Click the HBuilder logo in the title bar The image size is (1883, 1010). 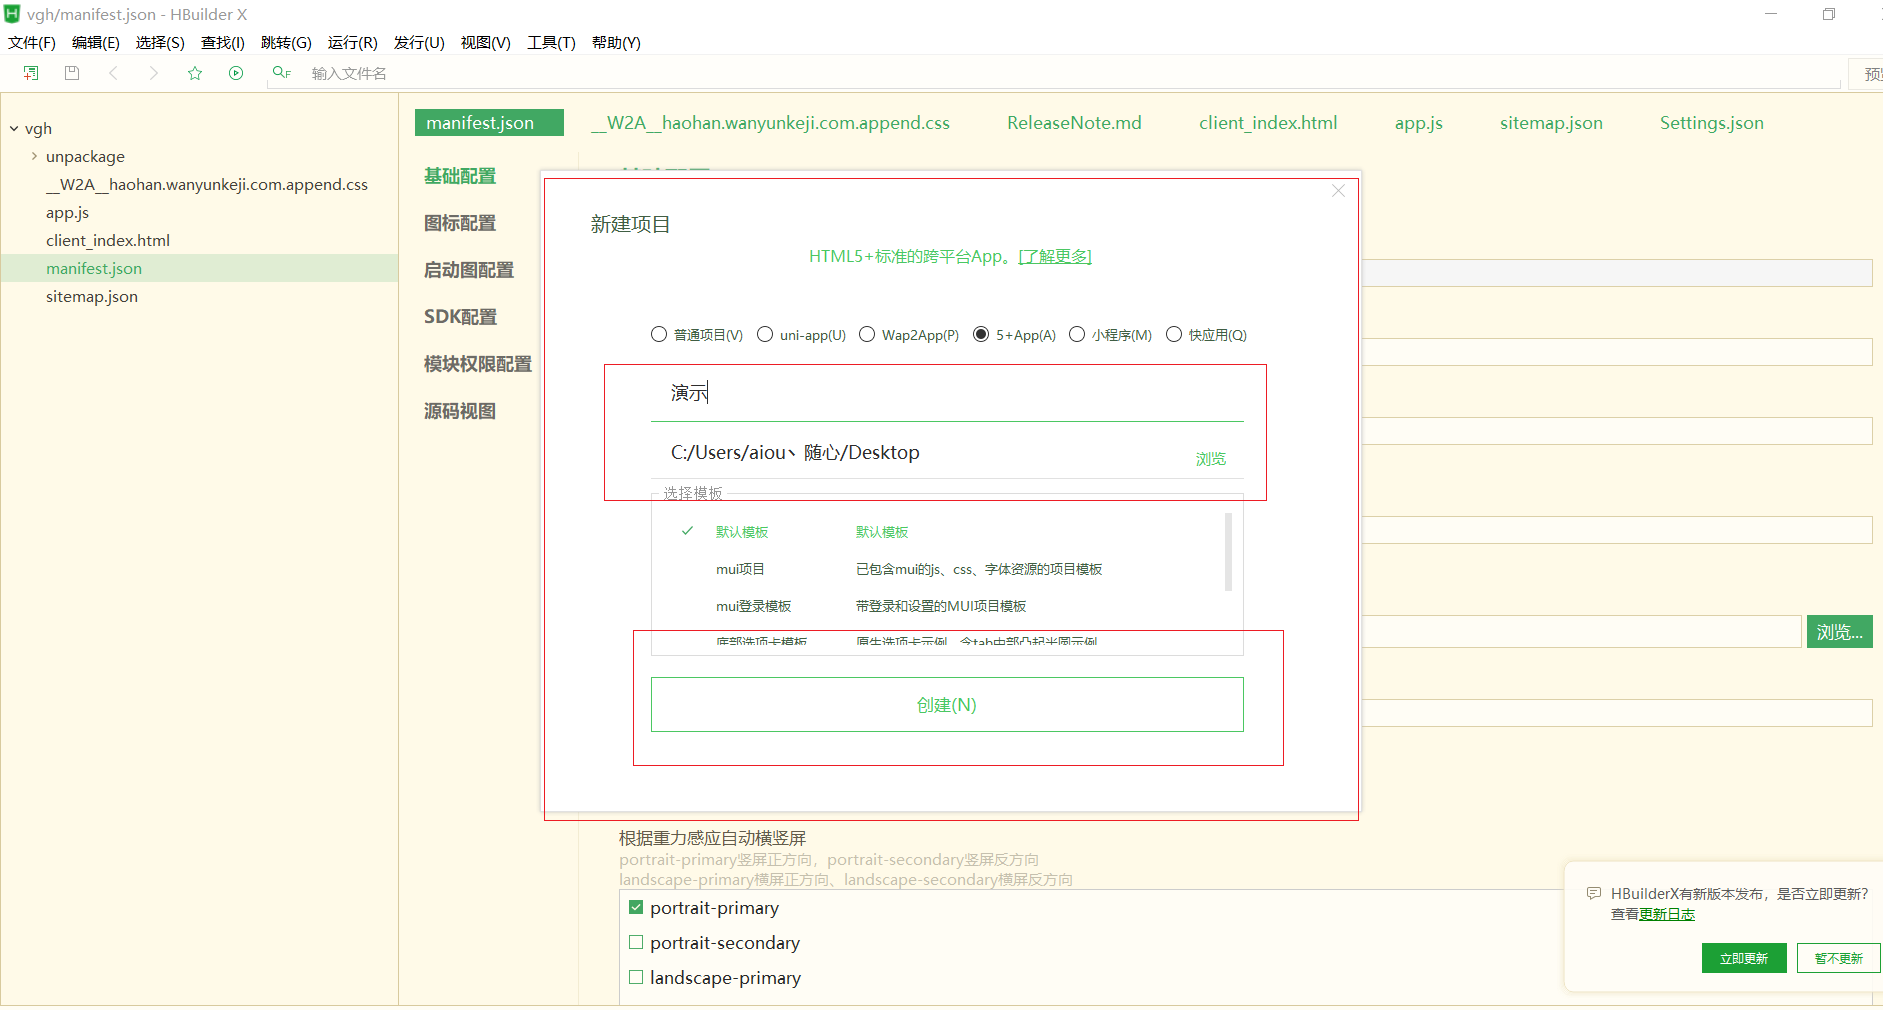(11, 14)
